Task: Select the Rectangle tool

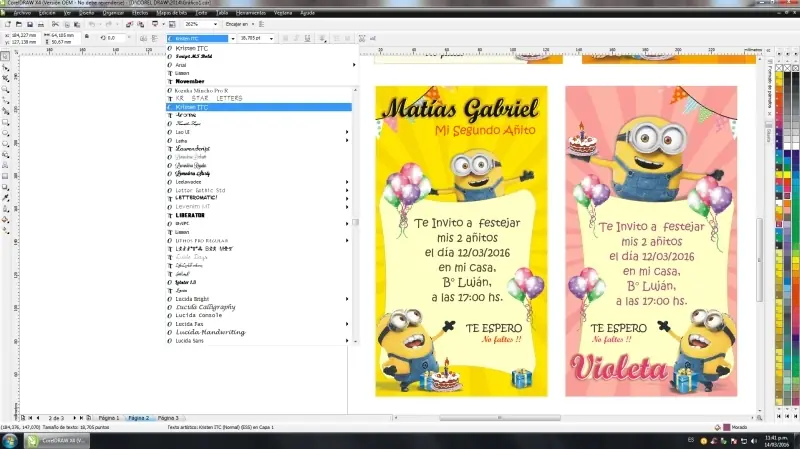Action: click(6, 122)
